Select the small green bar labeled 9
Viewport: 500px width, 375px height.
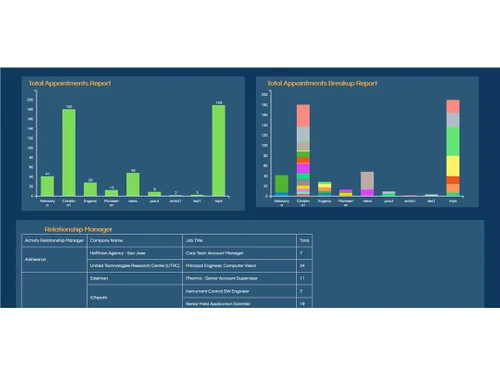click(x=154, y=194)
